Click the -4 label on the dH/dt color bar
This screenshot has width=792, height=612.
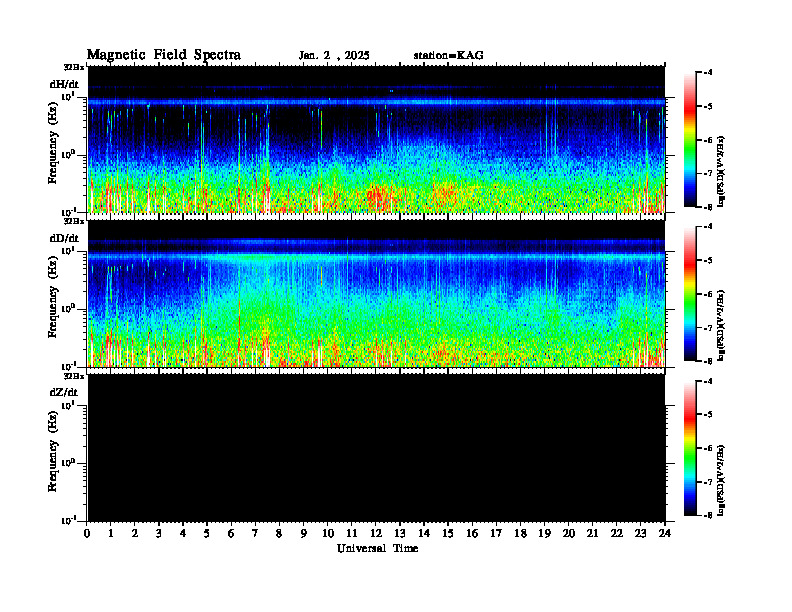pos(710,73)
